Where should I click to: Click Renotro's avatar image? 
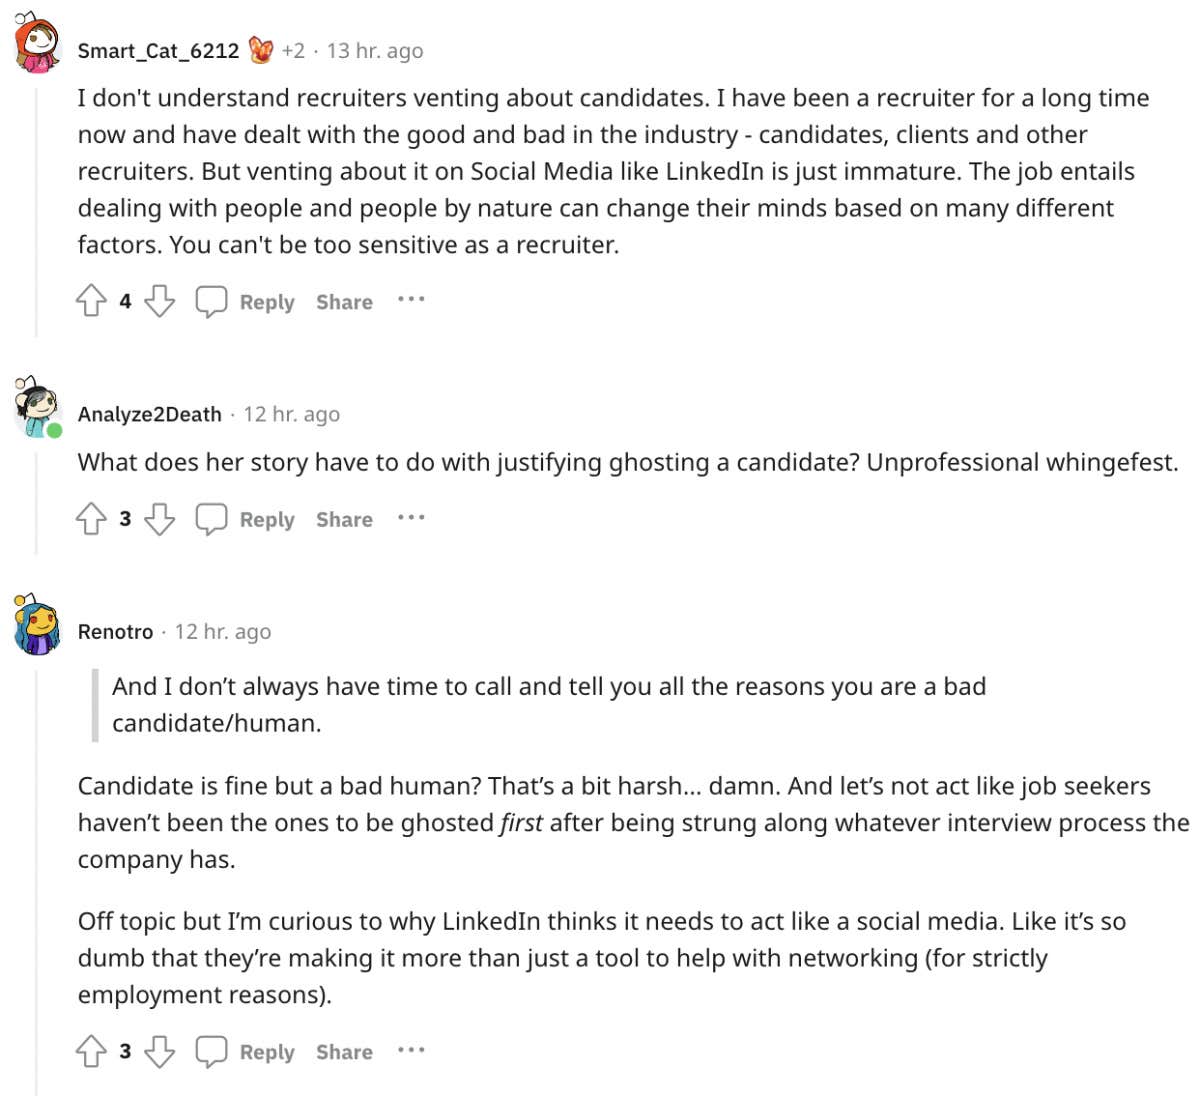[x=38, y=625]
